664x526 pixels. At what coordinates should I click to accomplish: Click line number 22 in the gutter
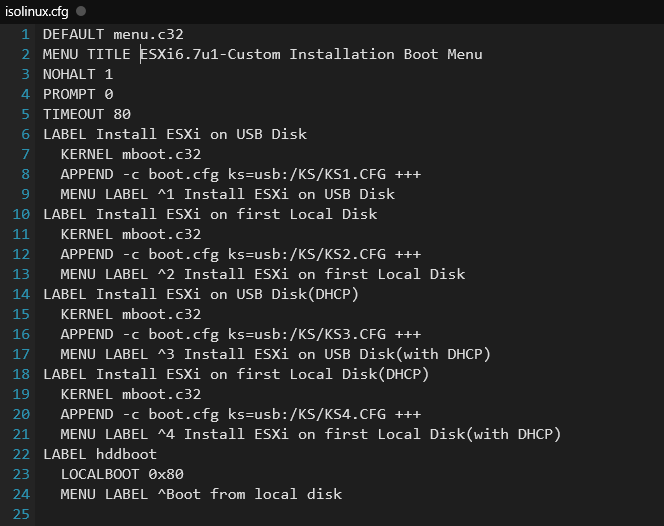click(x=21, y=454)
